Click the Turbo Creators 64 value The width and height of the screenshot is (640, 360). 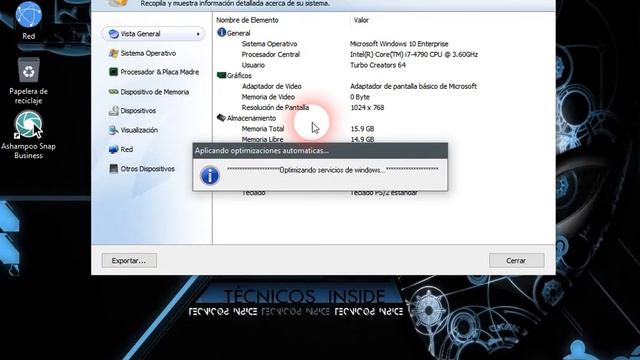click(378, 65)
